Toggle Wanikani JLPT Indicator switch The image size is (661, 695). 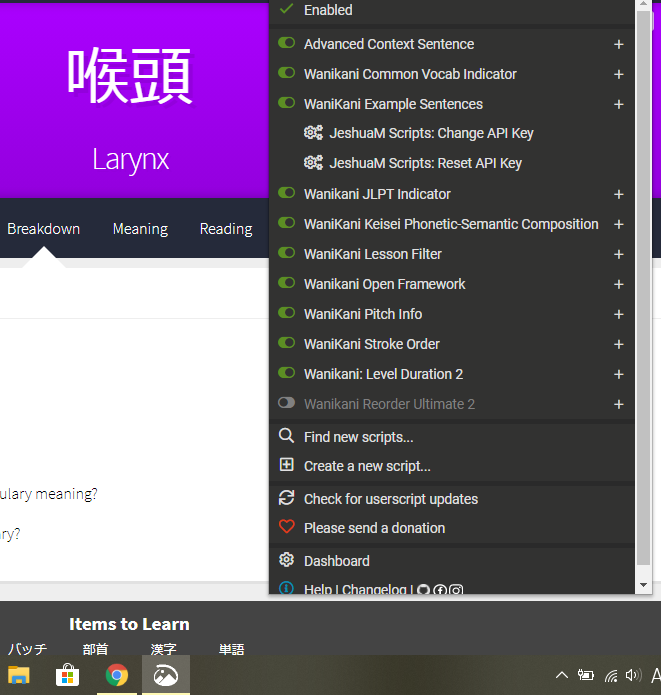pyautogui.click(x=286, y=193)
